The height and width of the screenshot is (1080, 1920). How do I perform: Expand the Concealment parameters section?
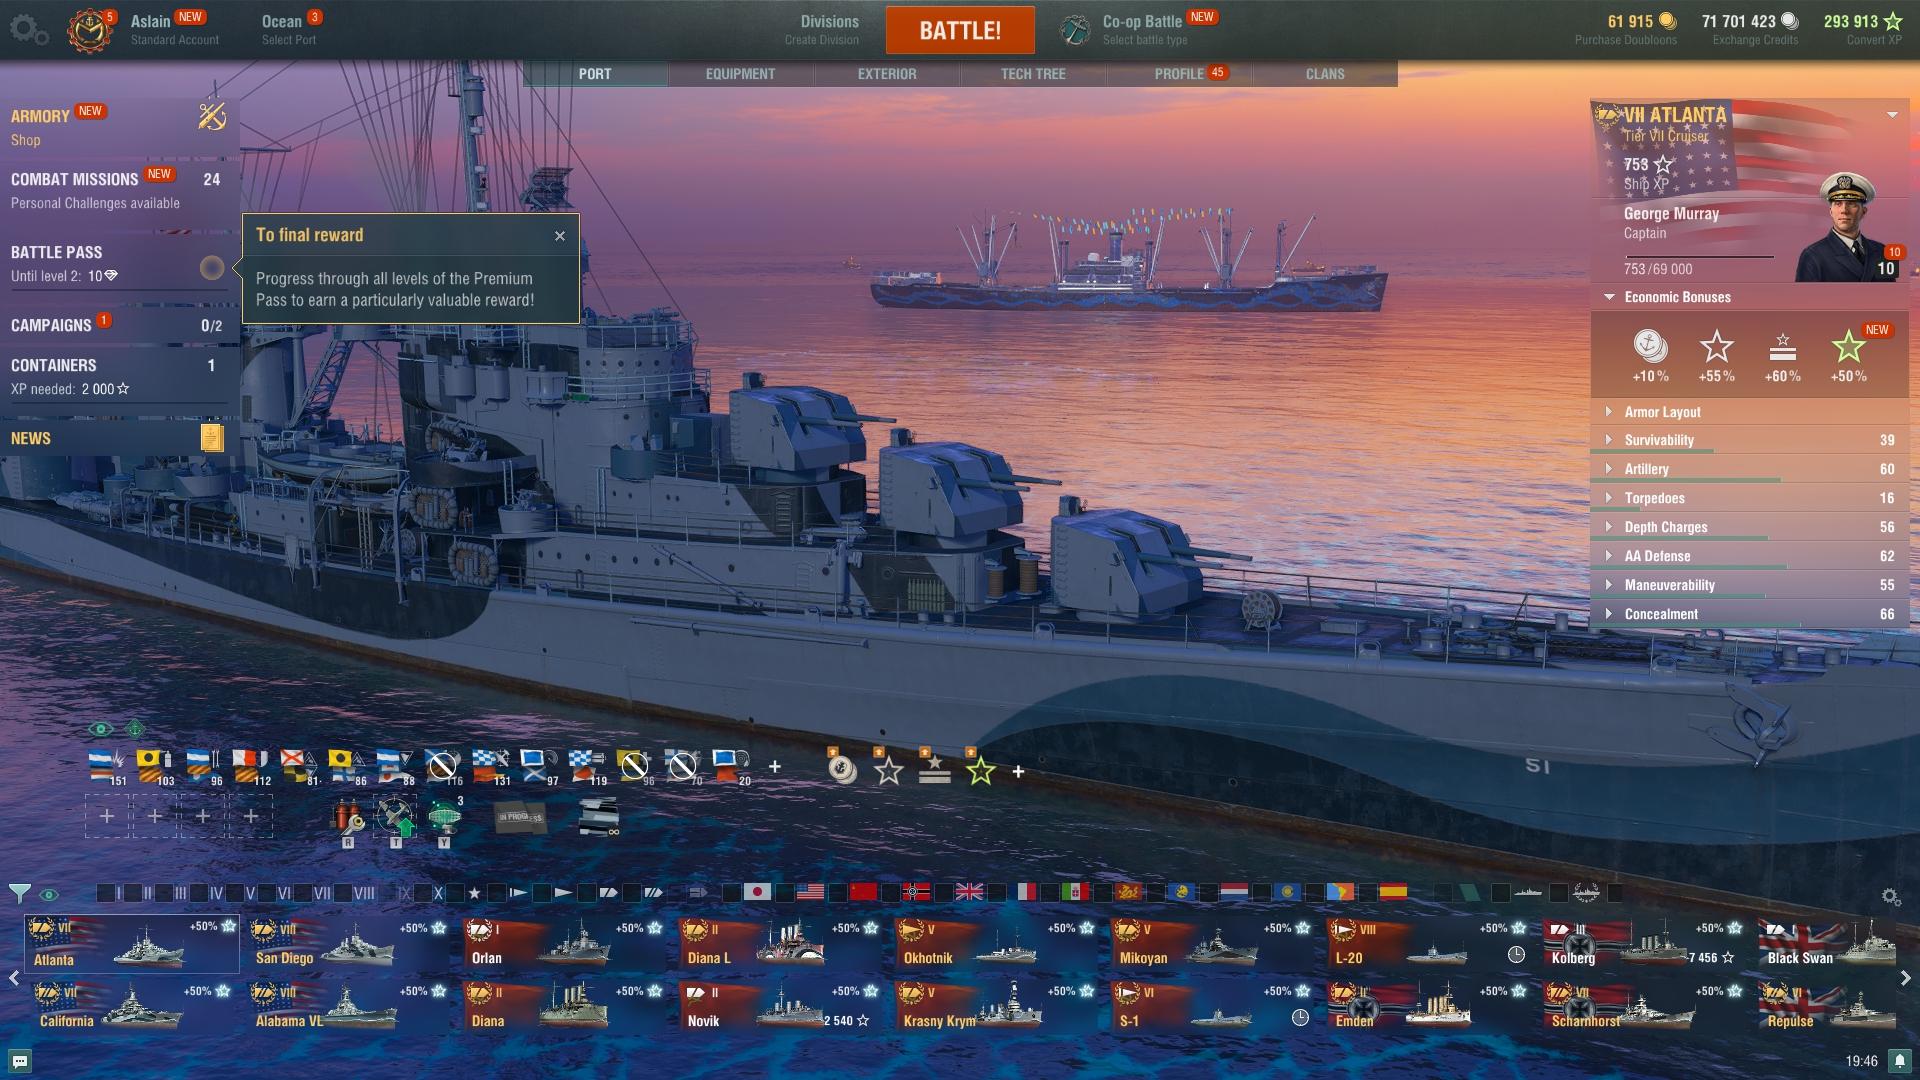point(1660,614)
